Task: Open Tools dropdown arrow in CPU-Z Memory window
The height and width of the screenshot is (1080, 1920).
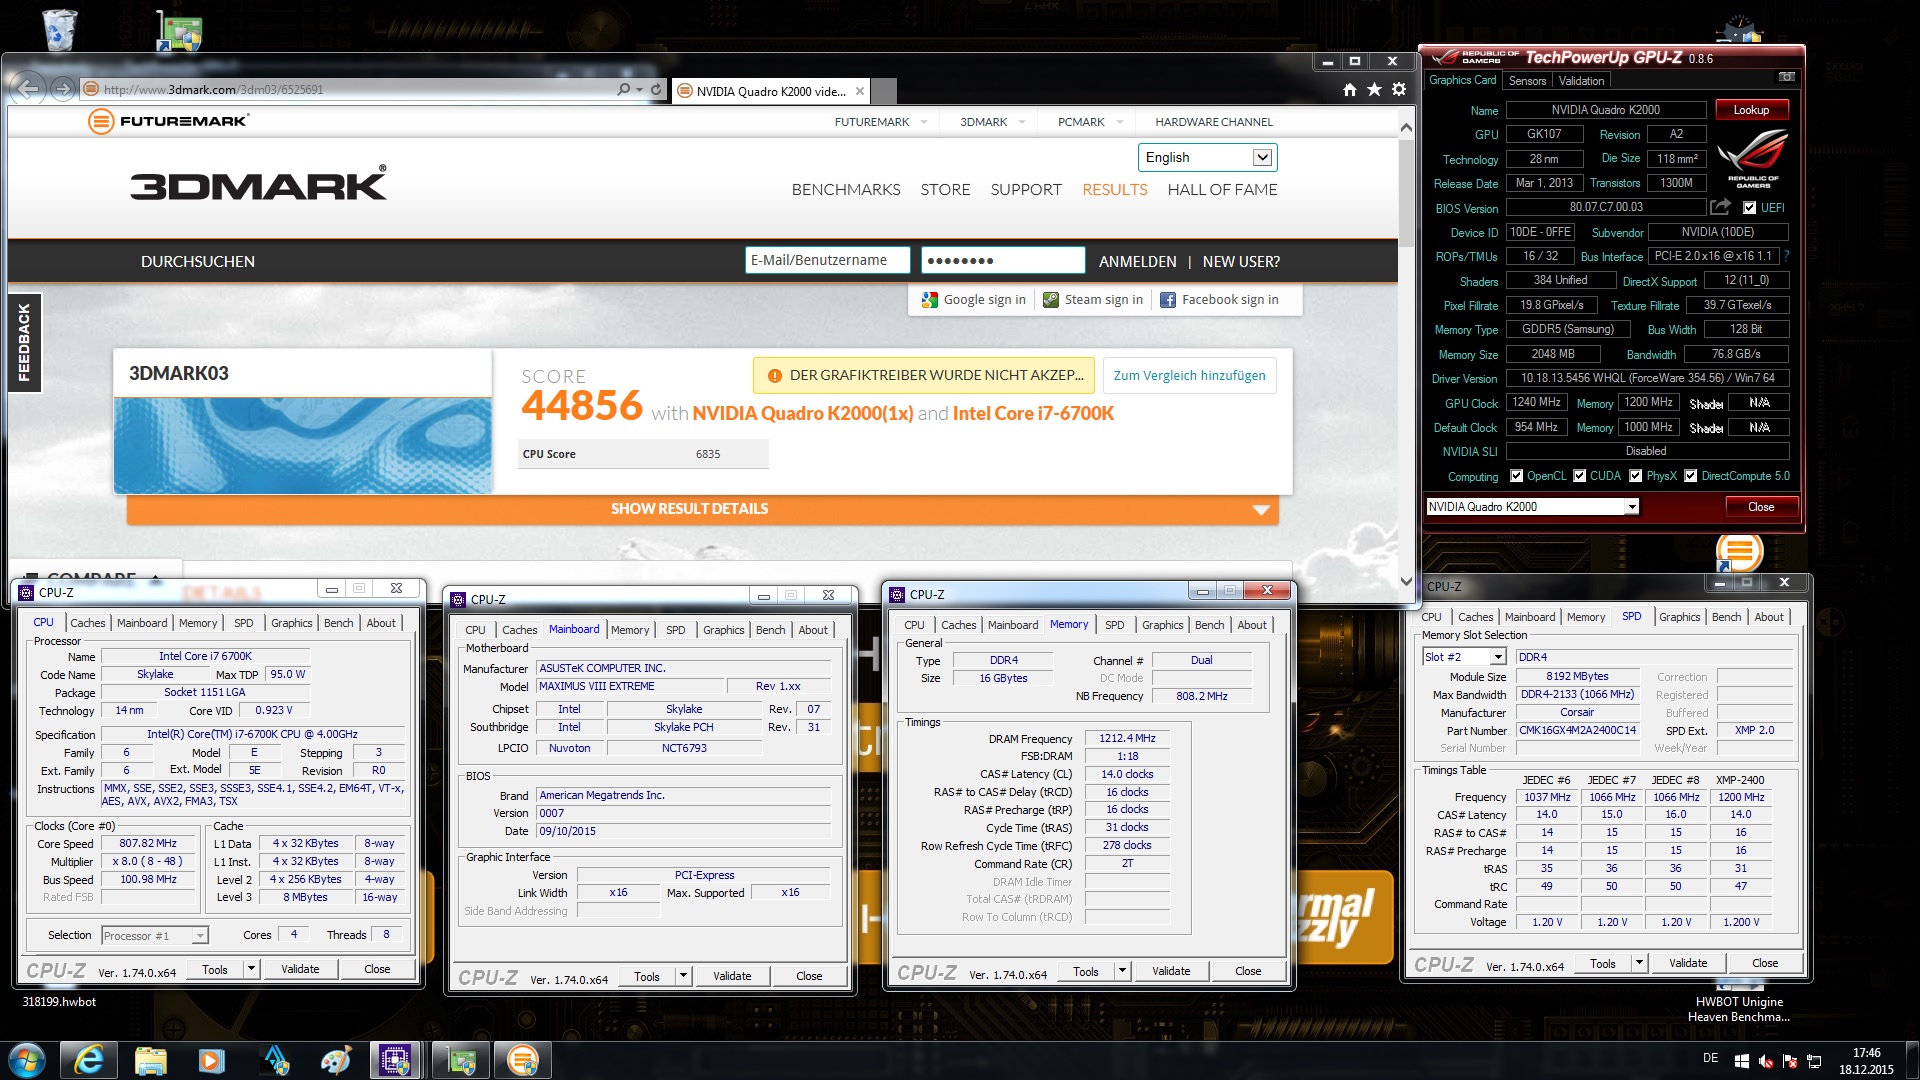Action: coord(1122,971)
